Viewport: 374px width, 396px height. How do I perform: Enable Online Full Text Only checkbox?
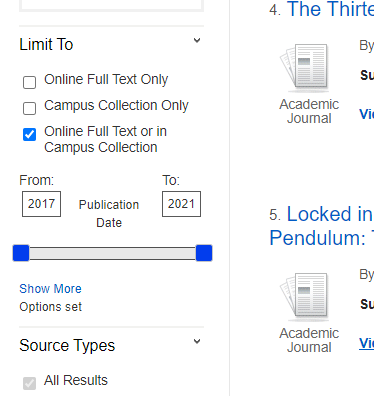click(x=29, y=82)
